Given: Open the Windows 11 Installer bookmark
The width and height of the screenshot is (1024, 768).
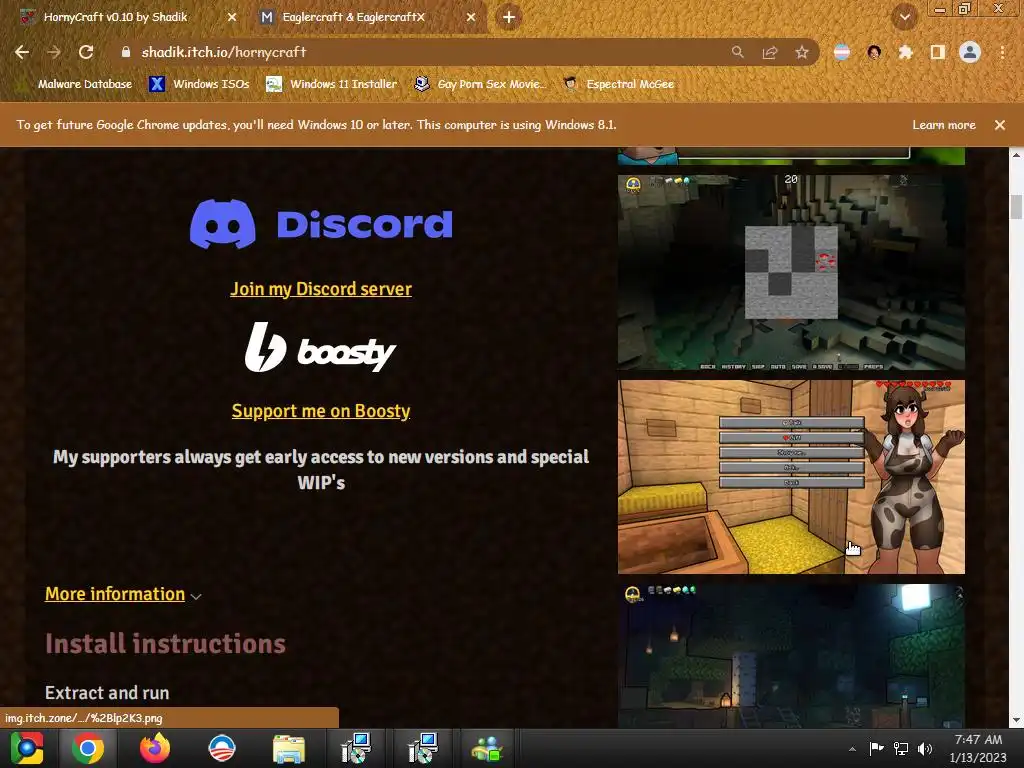Looking at the screenshot, I should [331, 84].
